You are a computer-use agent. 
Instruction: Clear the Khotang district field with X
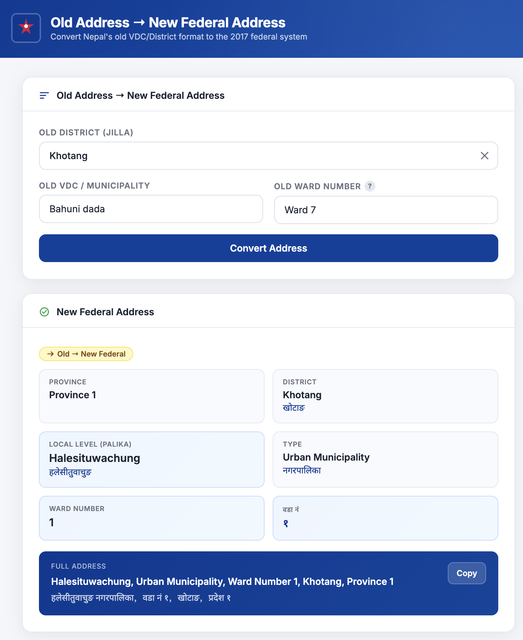point(484,156)
